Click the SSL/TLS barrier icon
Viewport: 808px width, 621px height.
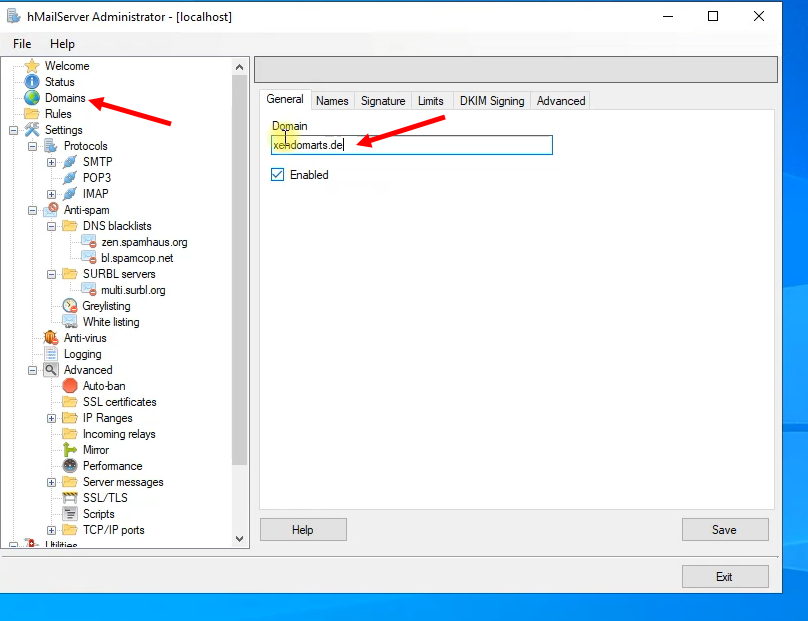(x=70, y=498)
